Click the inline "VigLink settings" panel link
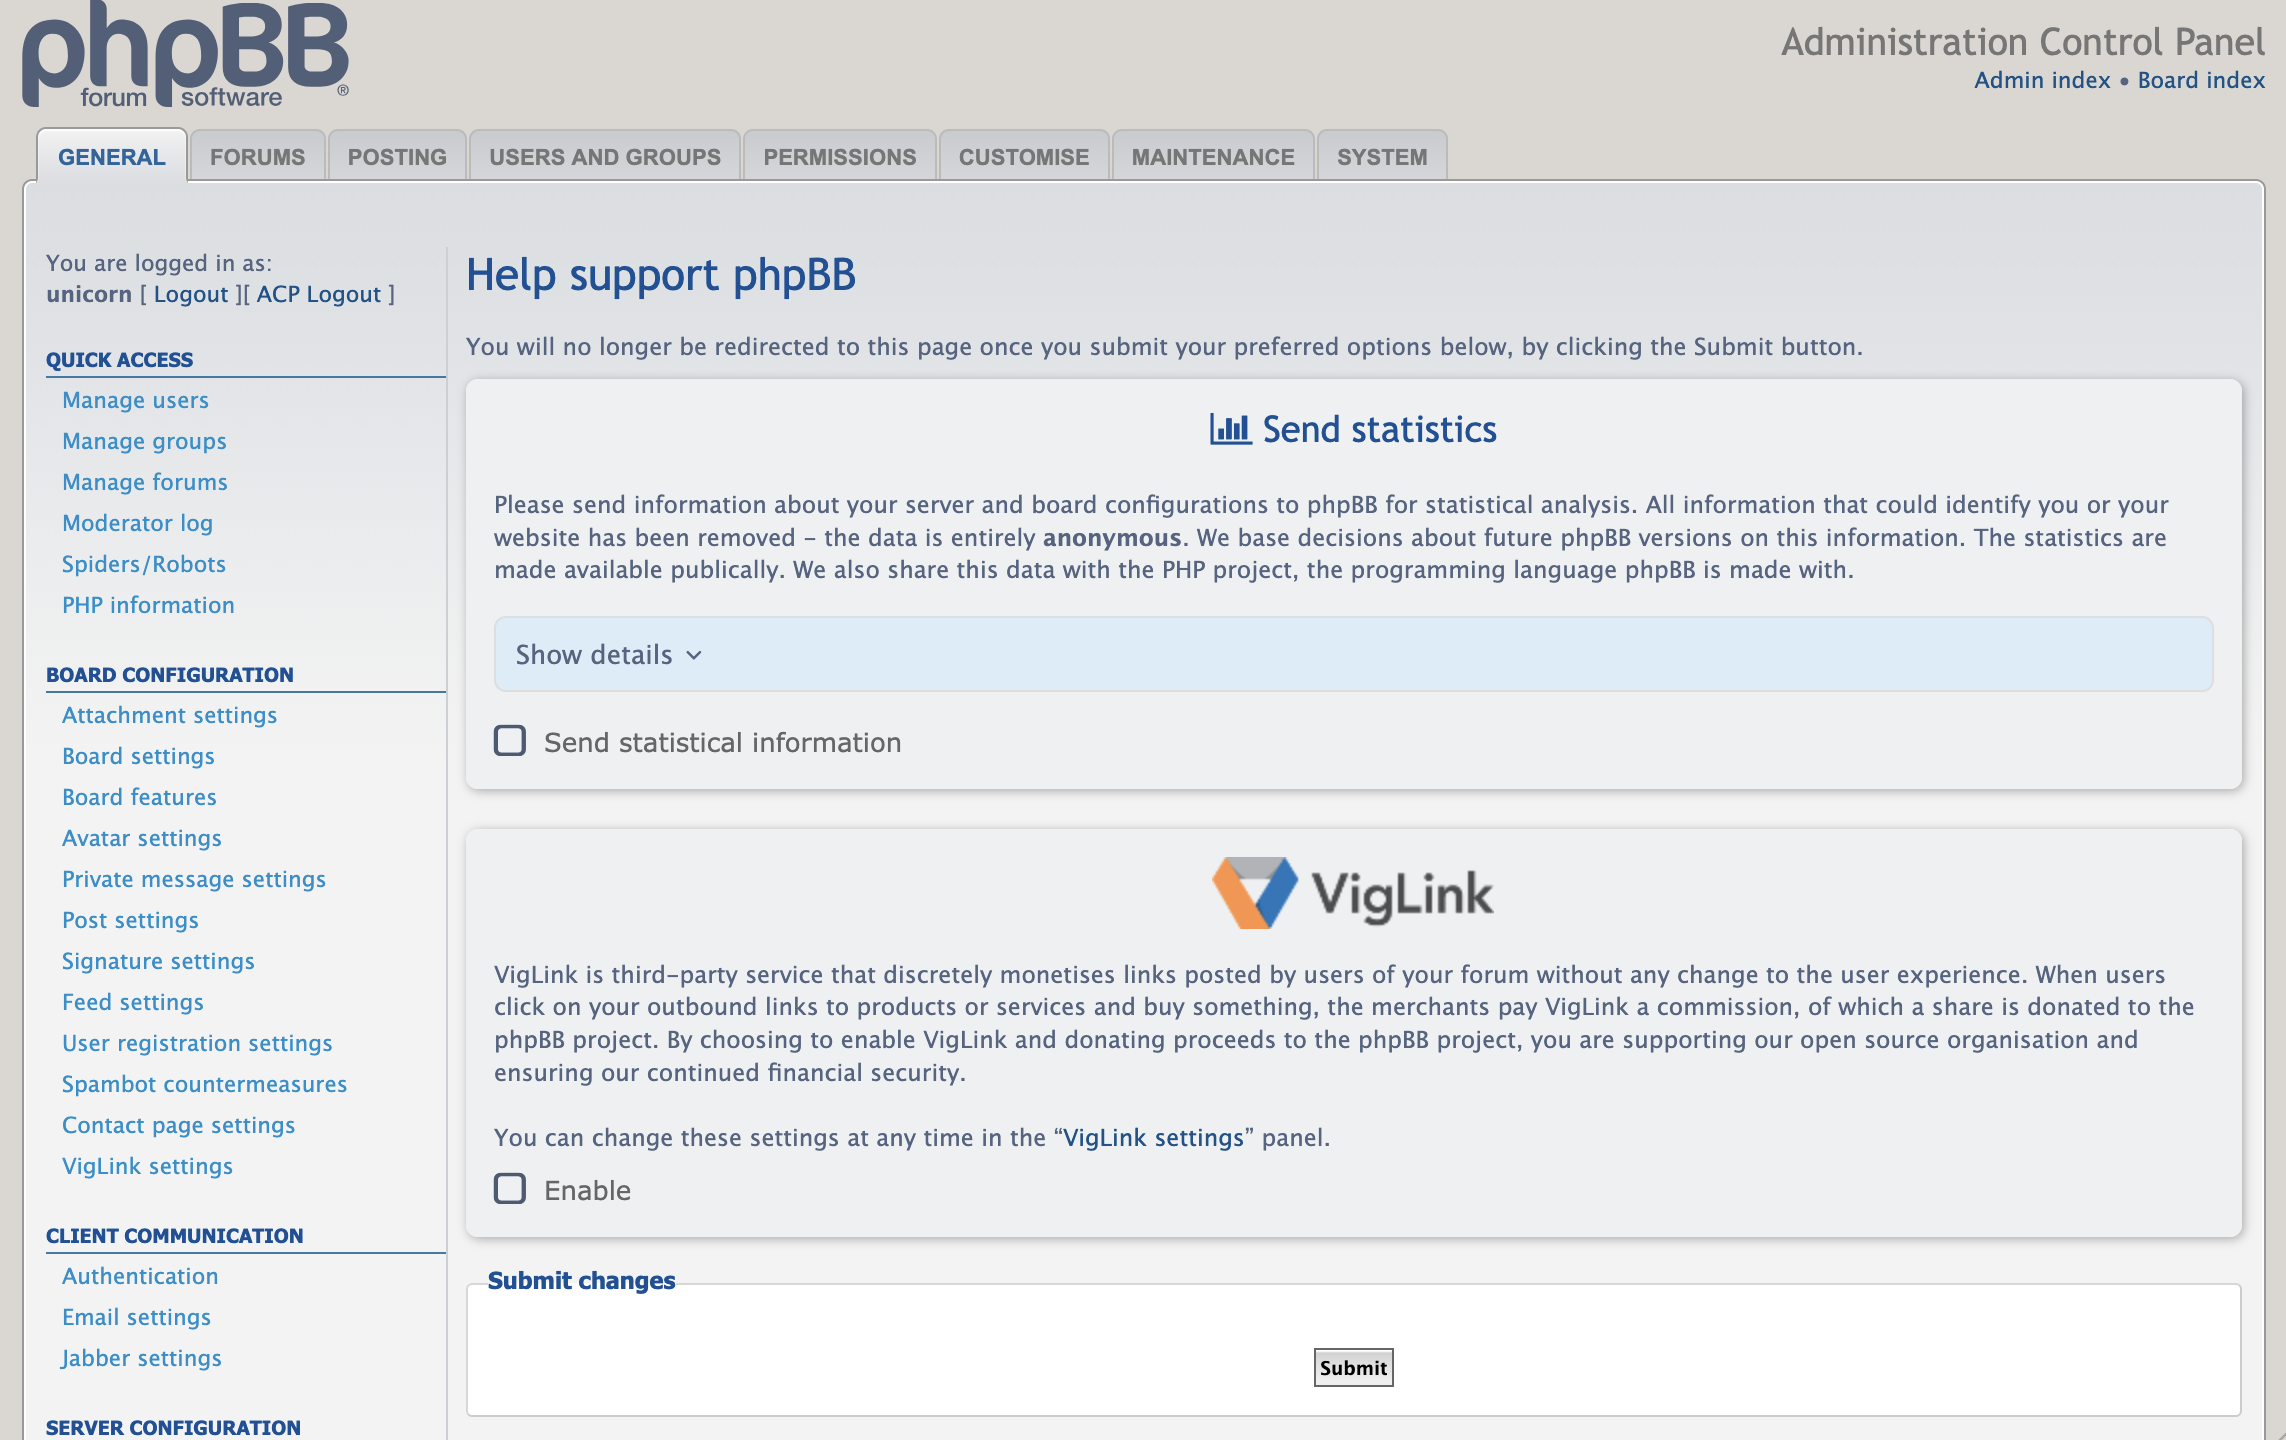This screenshot has height=1440, width=2286. (x=1153, y=1137)
